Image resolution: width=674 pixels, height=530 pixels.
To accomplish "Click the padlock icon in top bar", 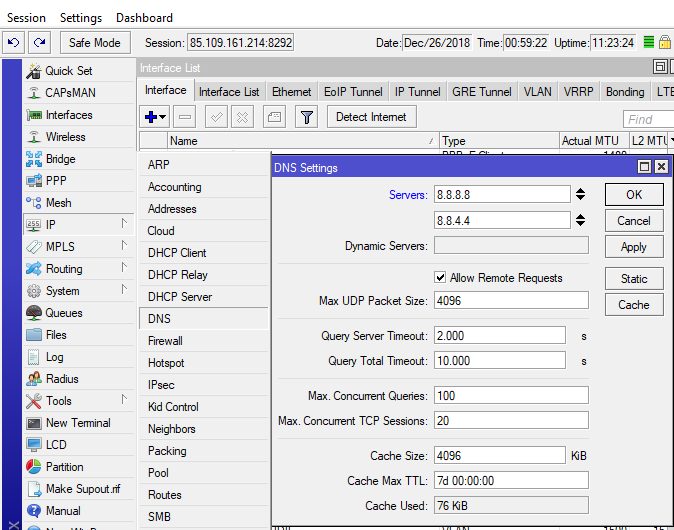I will point(665,42).
